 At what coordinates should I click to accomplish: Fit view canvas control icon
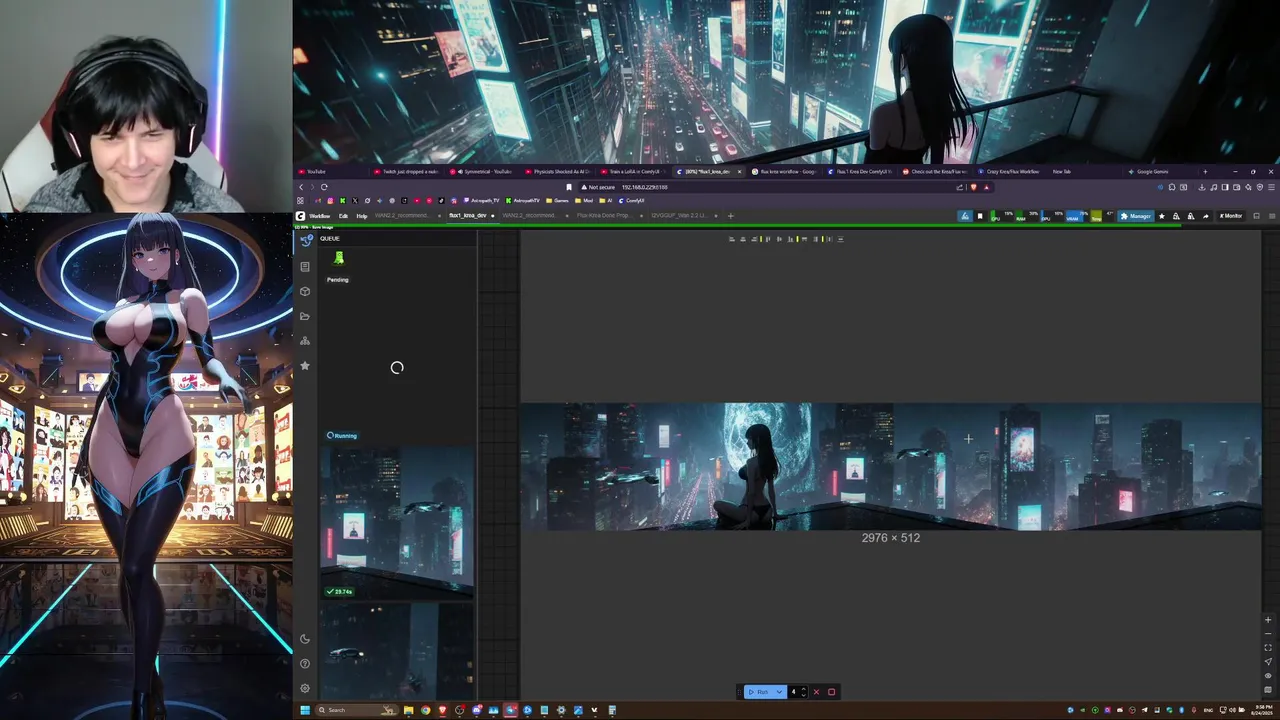click(1268, 648)
